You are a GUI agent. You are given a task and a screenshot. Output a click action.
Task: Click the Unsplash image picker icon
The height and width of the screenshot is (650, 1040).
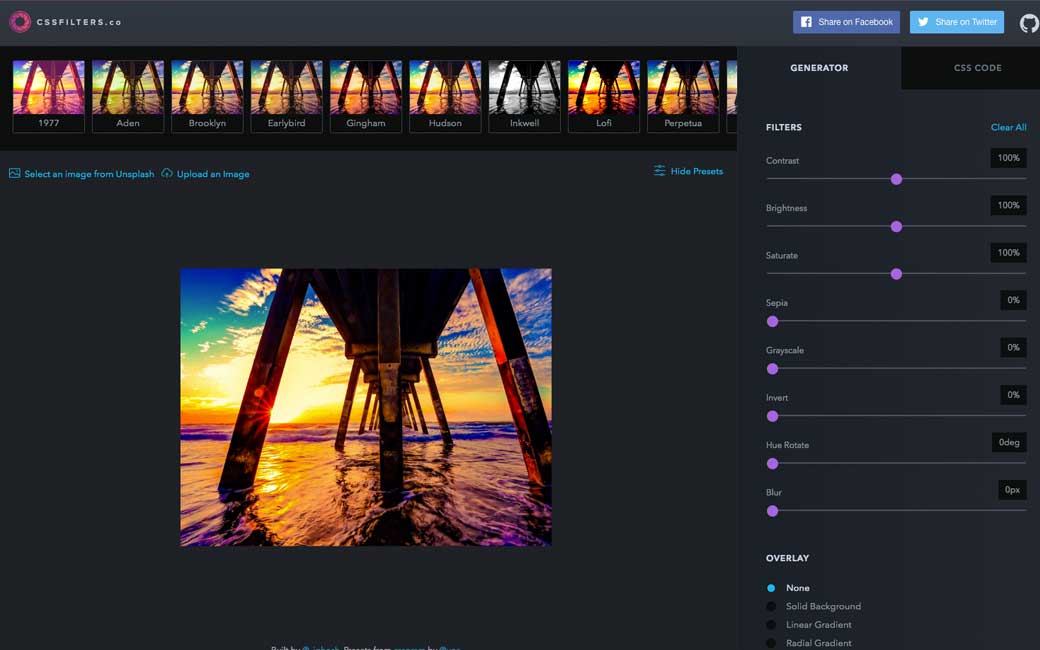[x=14, y=173]
